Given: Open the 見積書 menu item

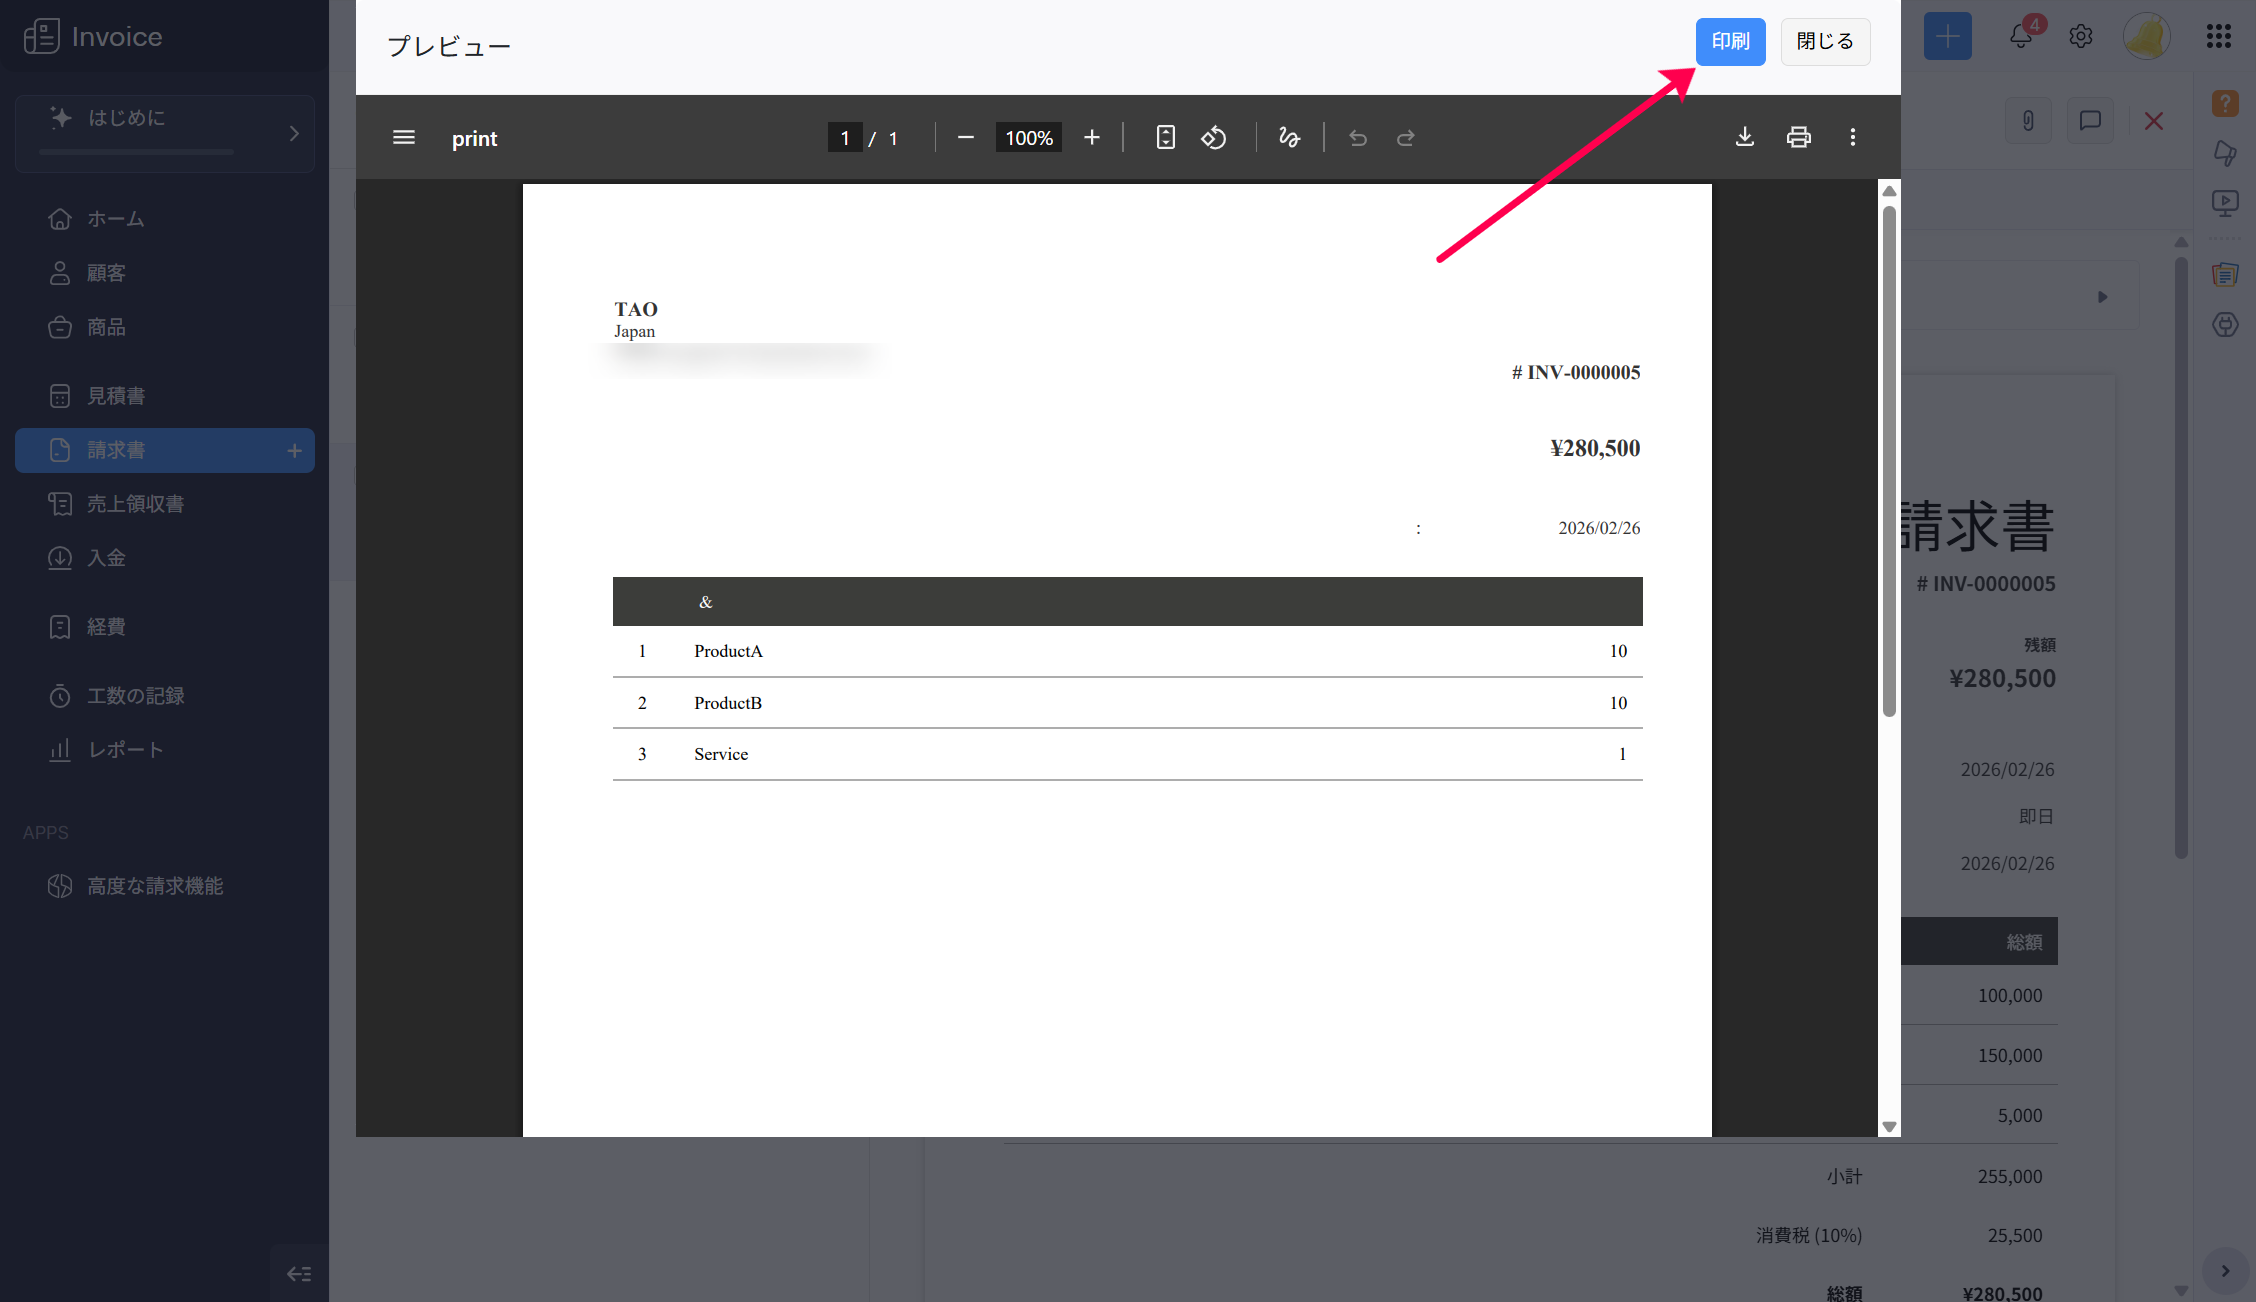Looking at the screenshot, I should click(116, 396).
